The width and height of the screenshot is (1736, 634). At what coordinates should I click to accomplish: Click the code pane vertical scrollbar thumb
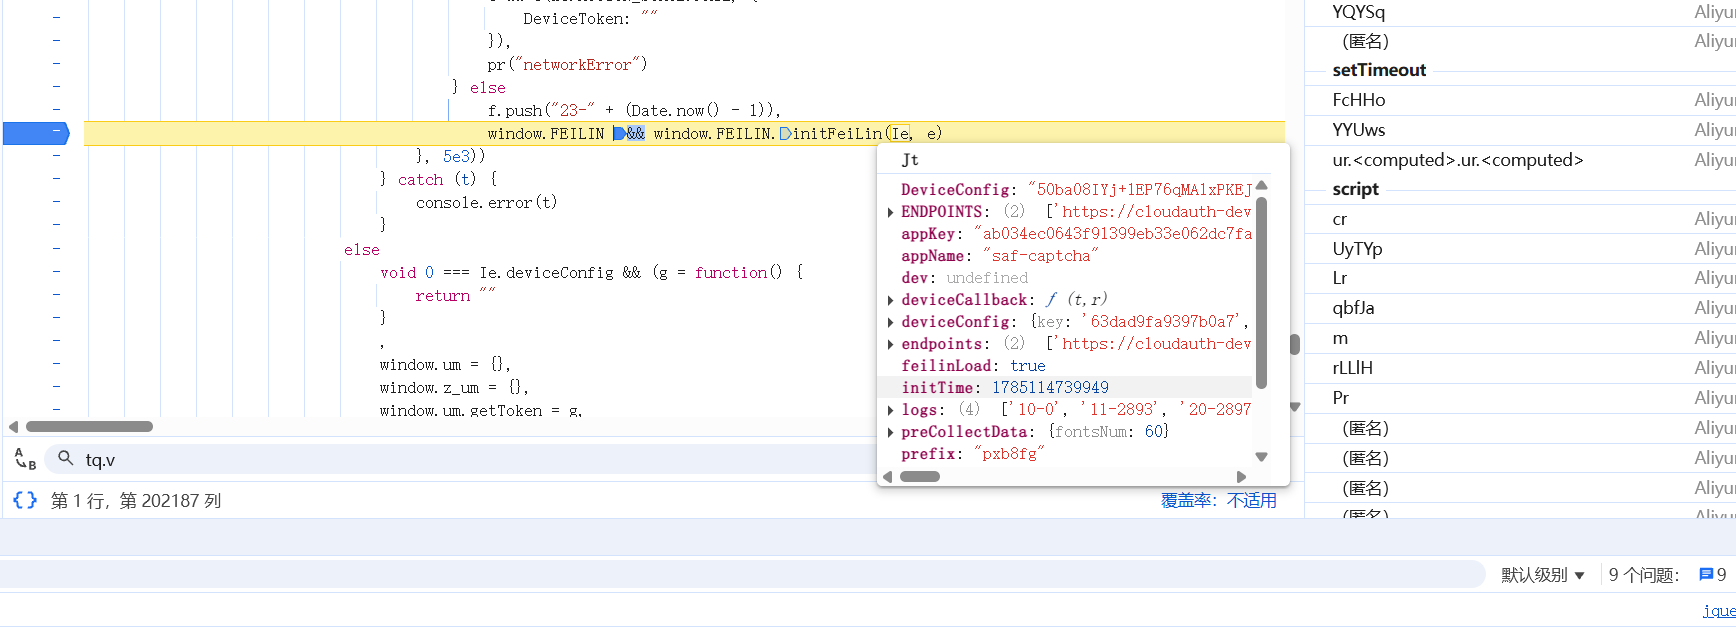pos(1295,344)
